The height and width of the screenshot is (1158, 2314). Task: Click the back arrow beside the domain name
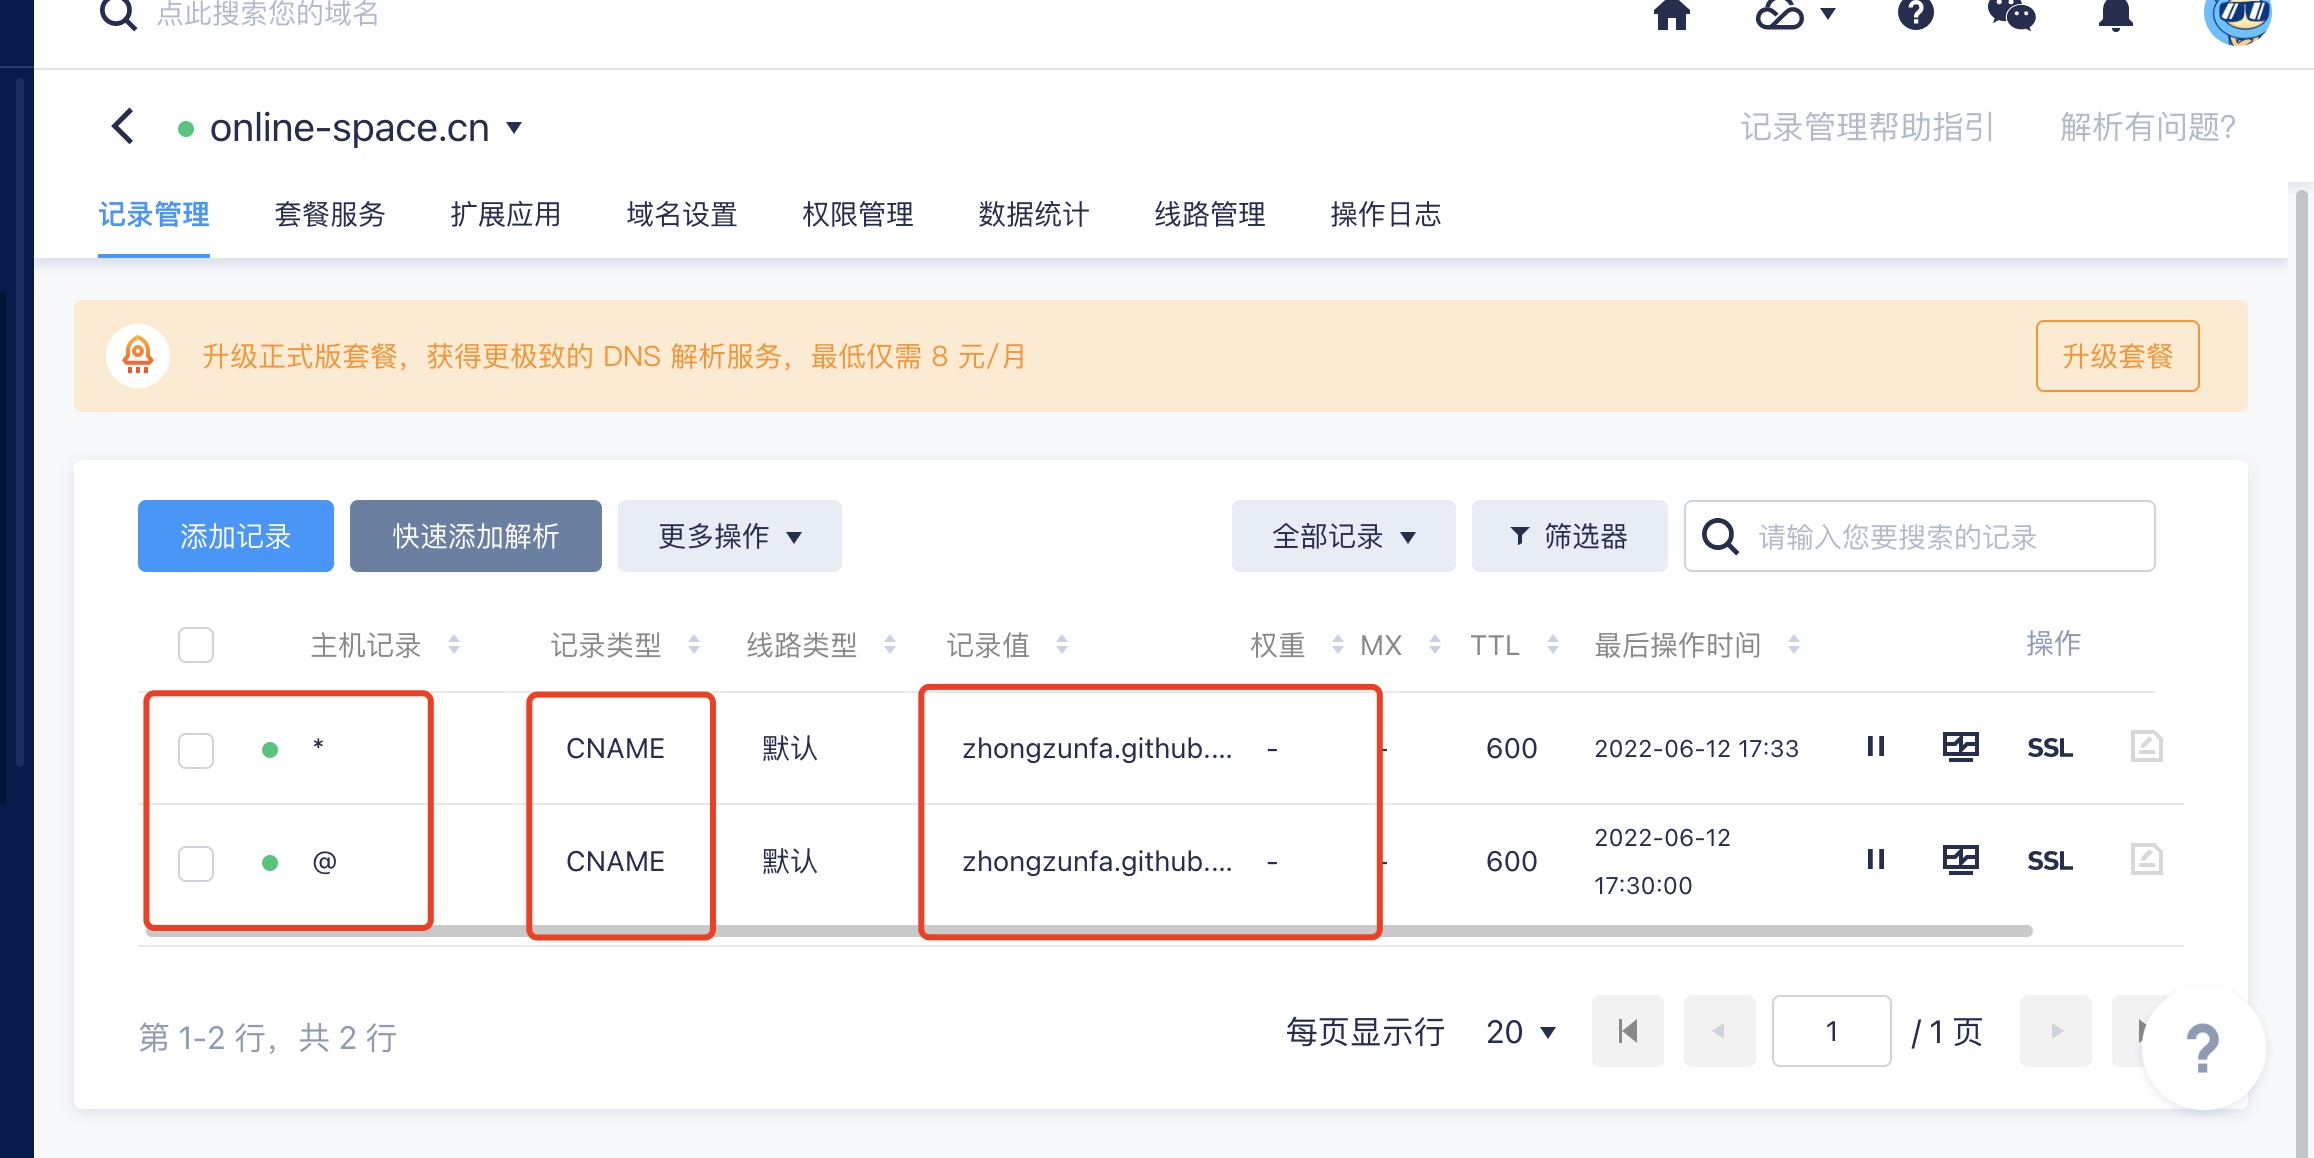click(x=123, y=127)
